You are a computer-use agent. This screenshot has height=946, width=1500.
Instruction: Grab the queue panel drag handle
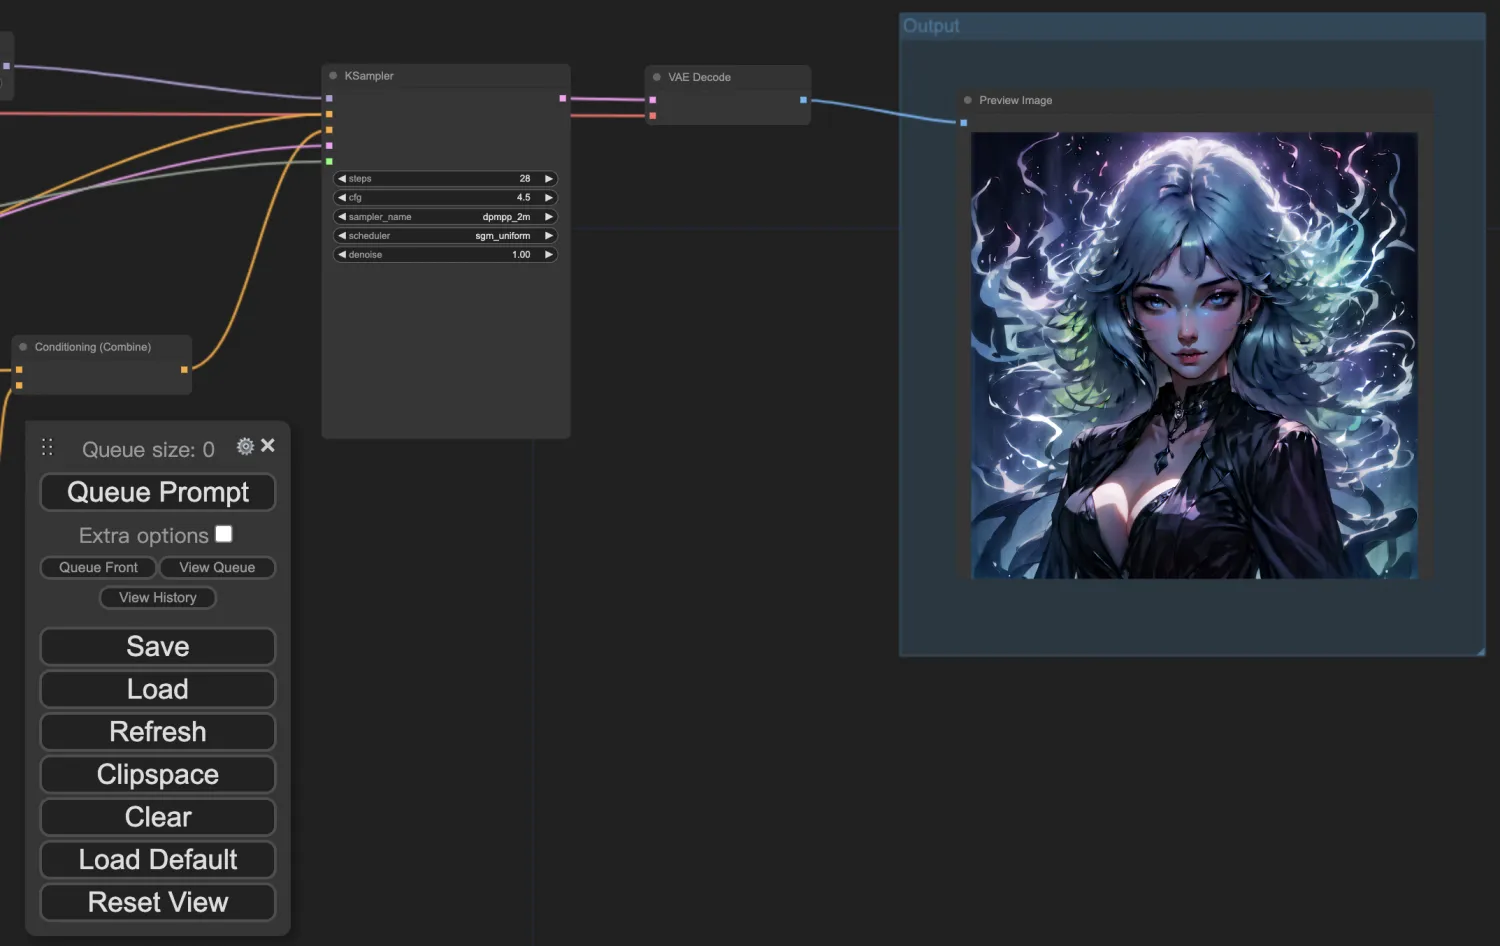[x=47, y=447]
